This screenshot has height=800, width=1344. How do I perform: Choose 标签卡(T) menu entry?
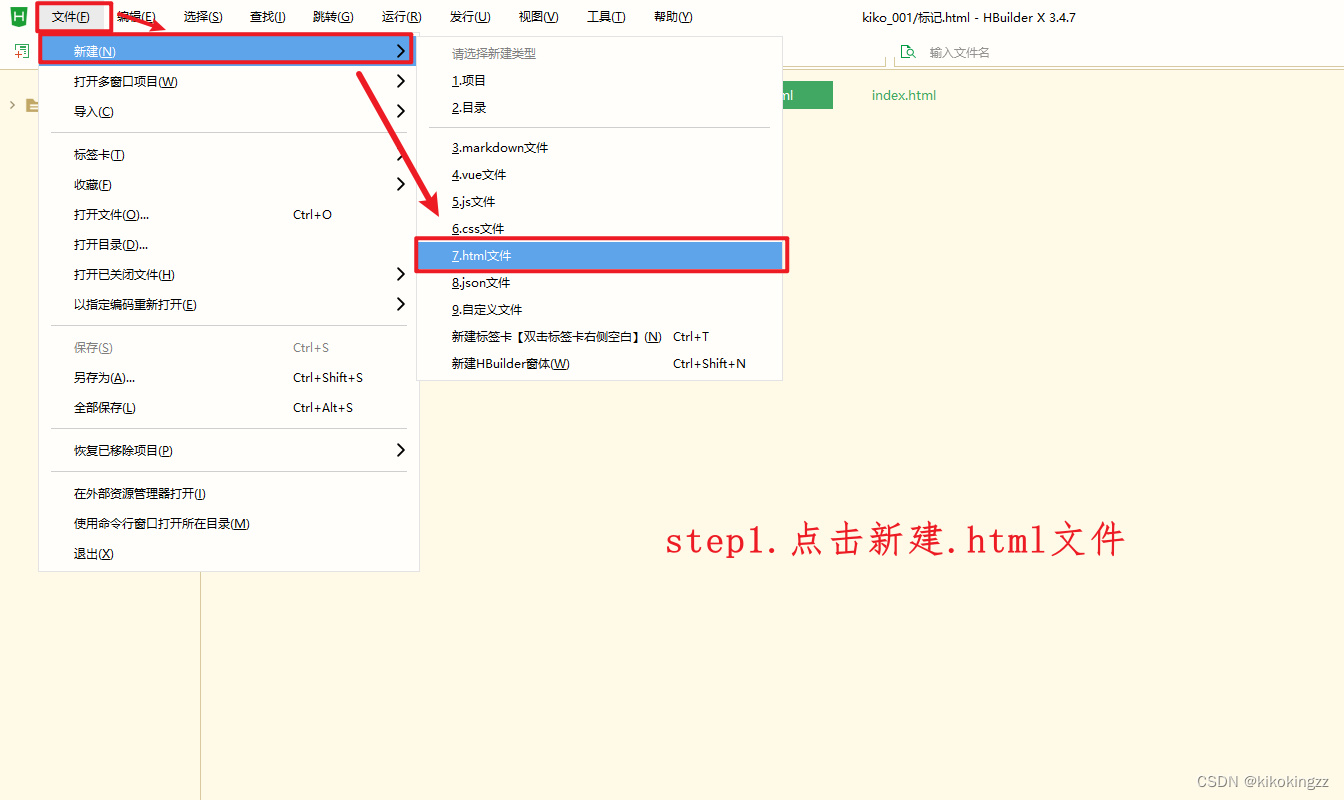point(228,155)
